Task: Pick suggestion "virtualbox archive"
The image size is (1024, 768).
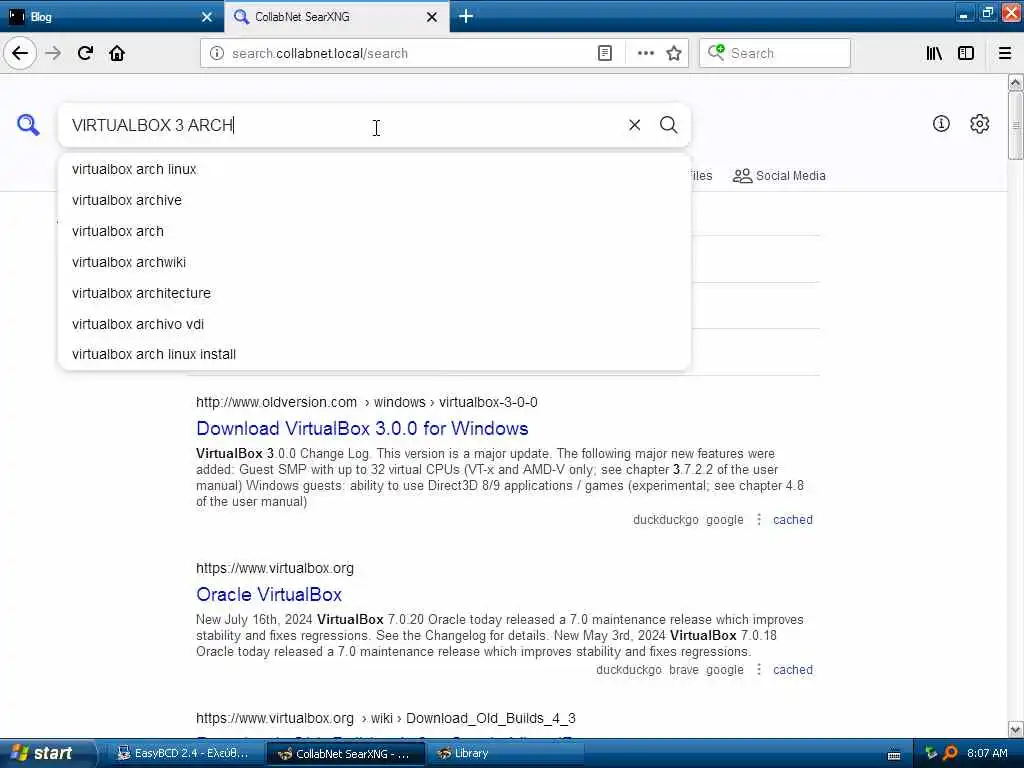Action: pos(374,200)
